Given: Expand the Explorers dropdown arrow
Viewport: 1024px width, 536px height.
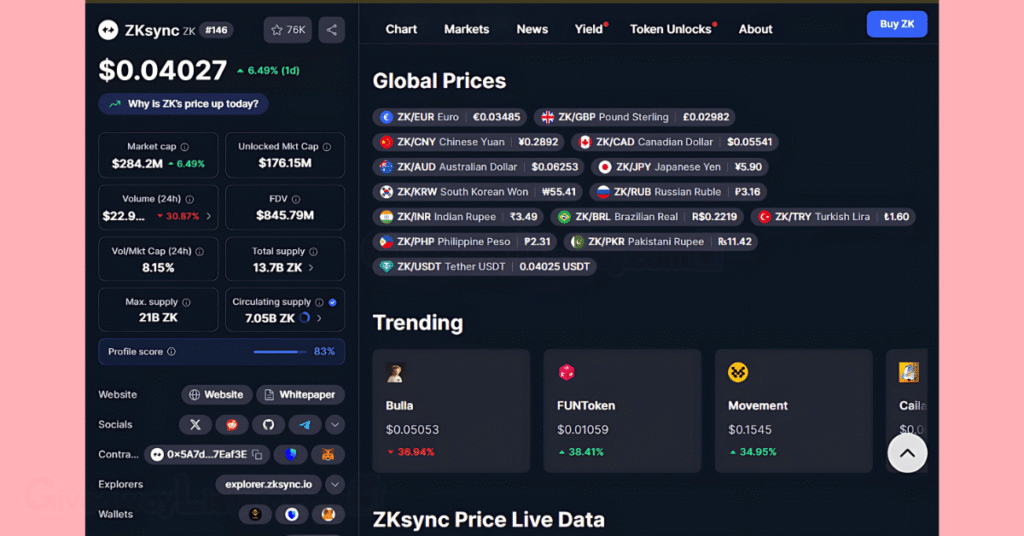Looking at the screenshot, I should [334, 484].
